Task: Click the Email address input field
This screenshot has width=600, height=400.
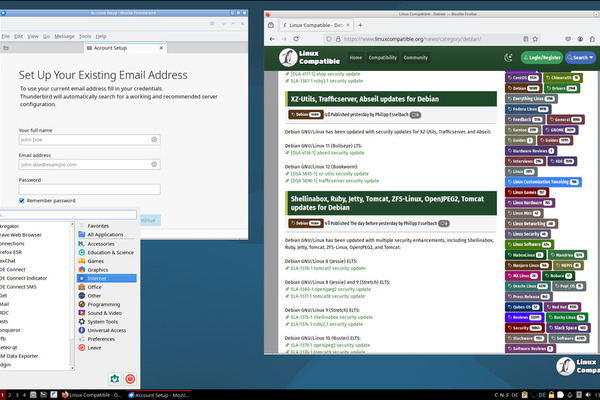Action: point(89,164)
